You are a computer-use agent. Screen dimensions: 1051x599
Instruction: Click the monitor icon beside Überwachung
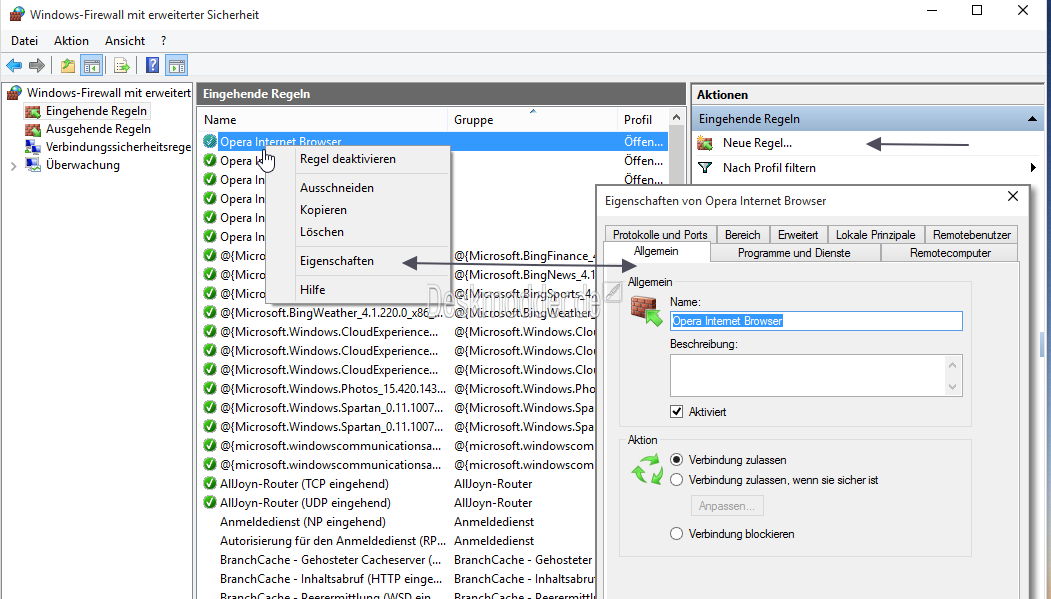pyautogui.click(x=33, y=165)
